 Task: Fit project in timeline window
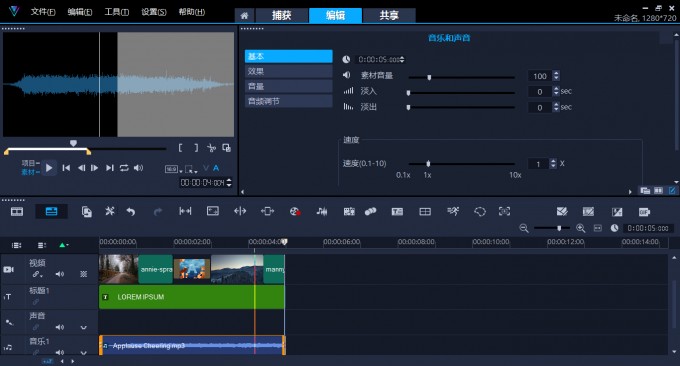pyautogui.click(x=598, y=228)
